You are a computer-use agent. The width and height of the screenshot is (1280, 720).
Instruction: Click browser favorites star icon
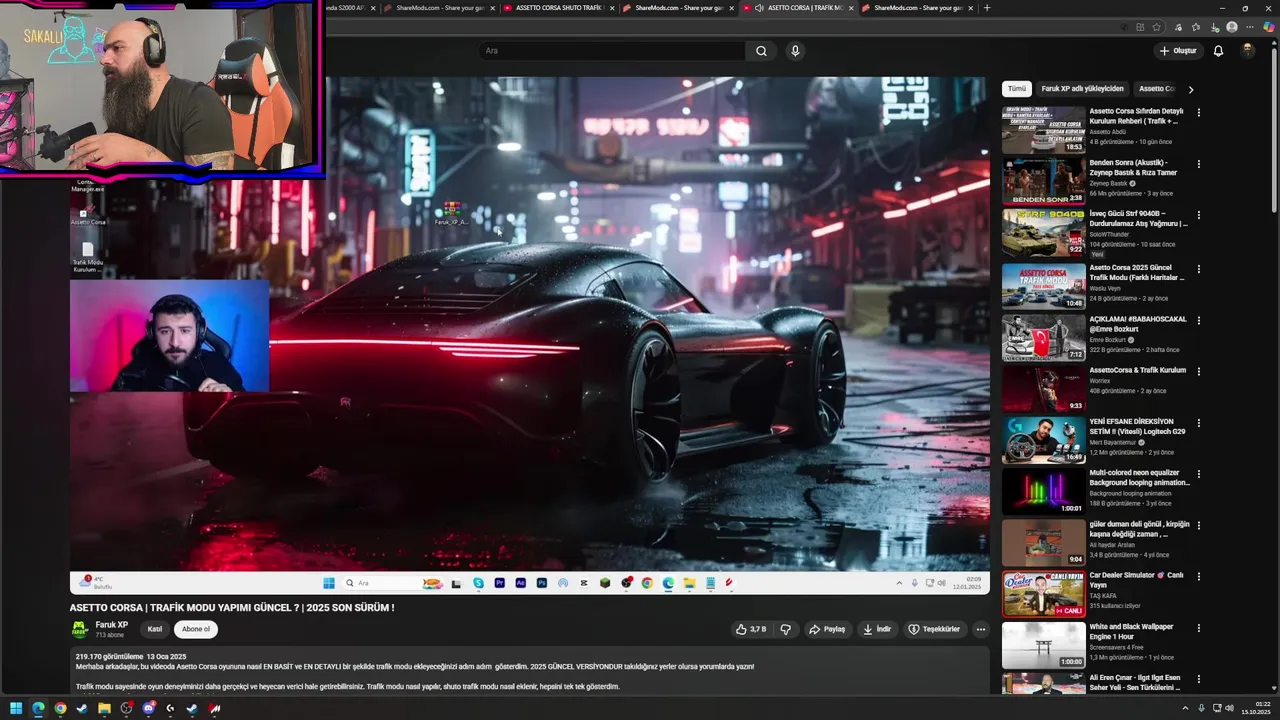coord(1156,27)
